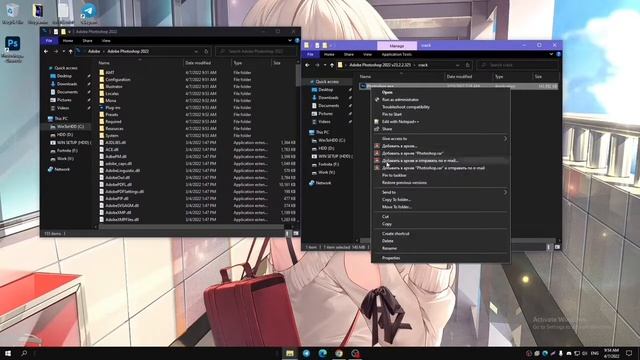The height and width of the screenshot is (360, 640).
Task: Switch to large icons view in Adobe Photoshop 2022 window
Action: [x=296, y=233]
